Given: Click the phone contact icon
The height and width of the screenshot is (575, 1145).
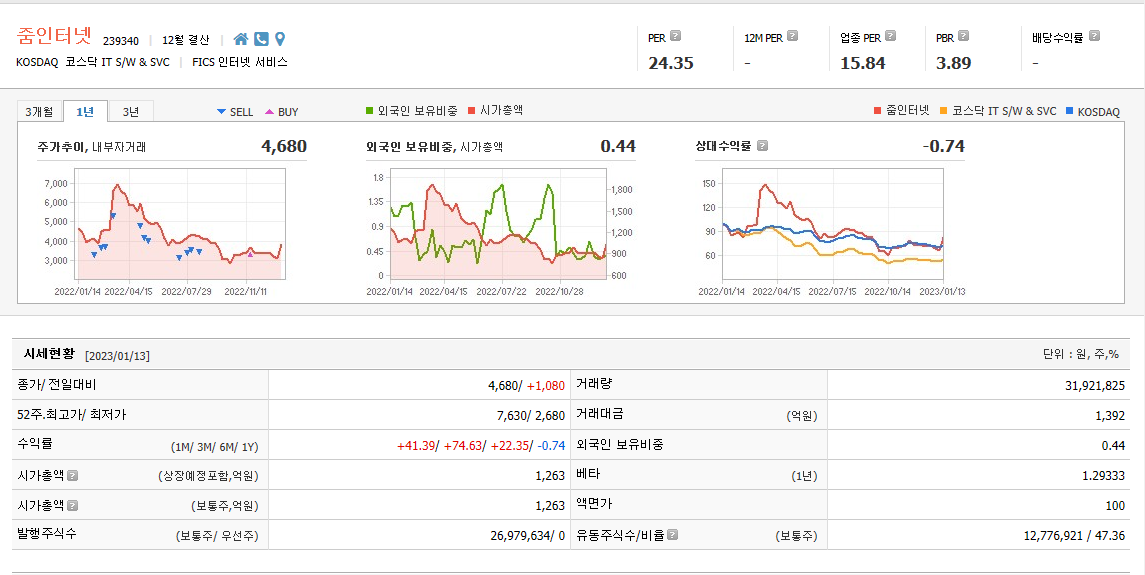Looking at the screenshot, I should [x=261, y=39].
